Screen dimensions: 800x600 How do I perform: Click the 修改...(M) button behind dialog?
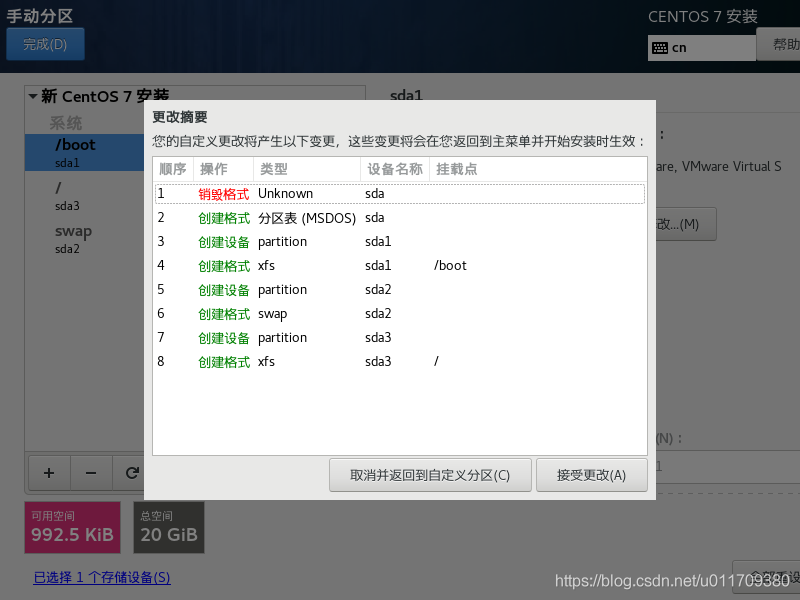(x=686, y=224)
